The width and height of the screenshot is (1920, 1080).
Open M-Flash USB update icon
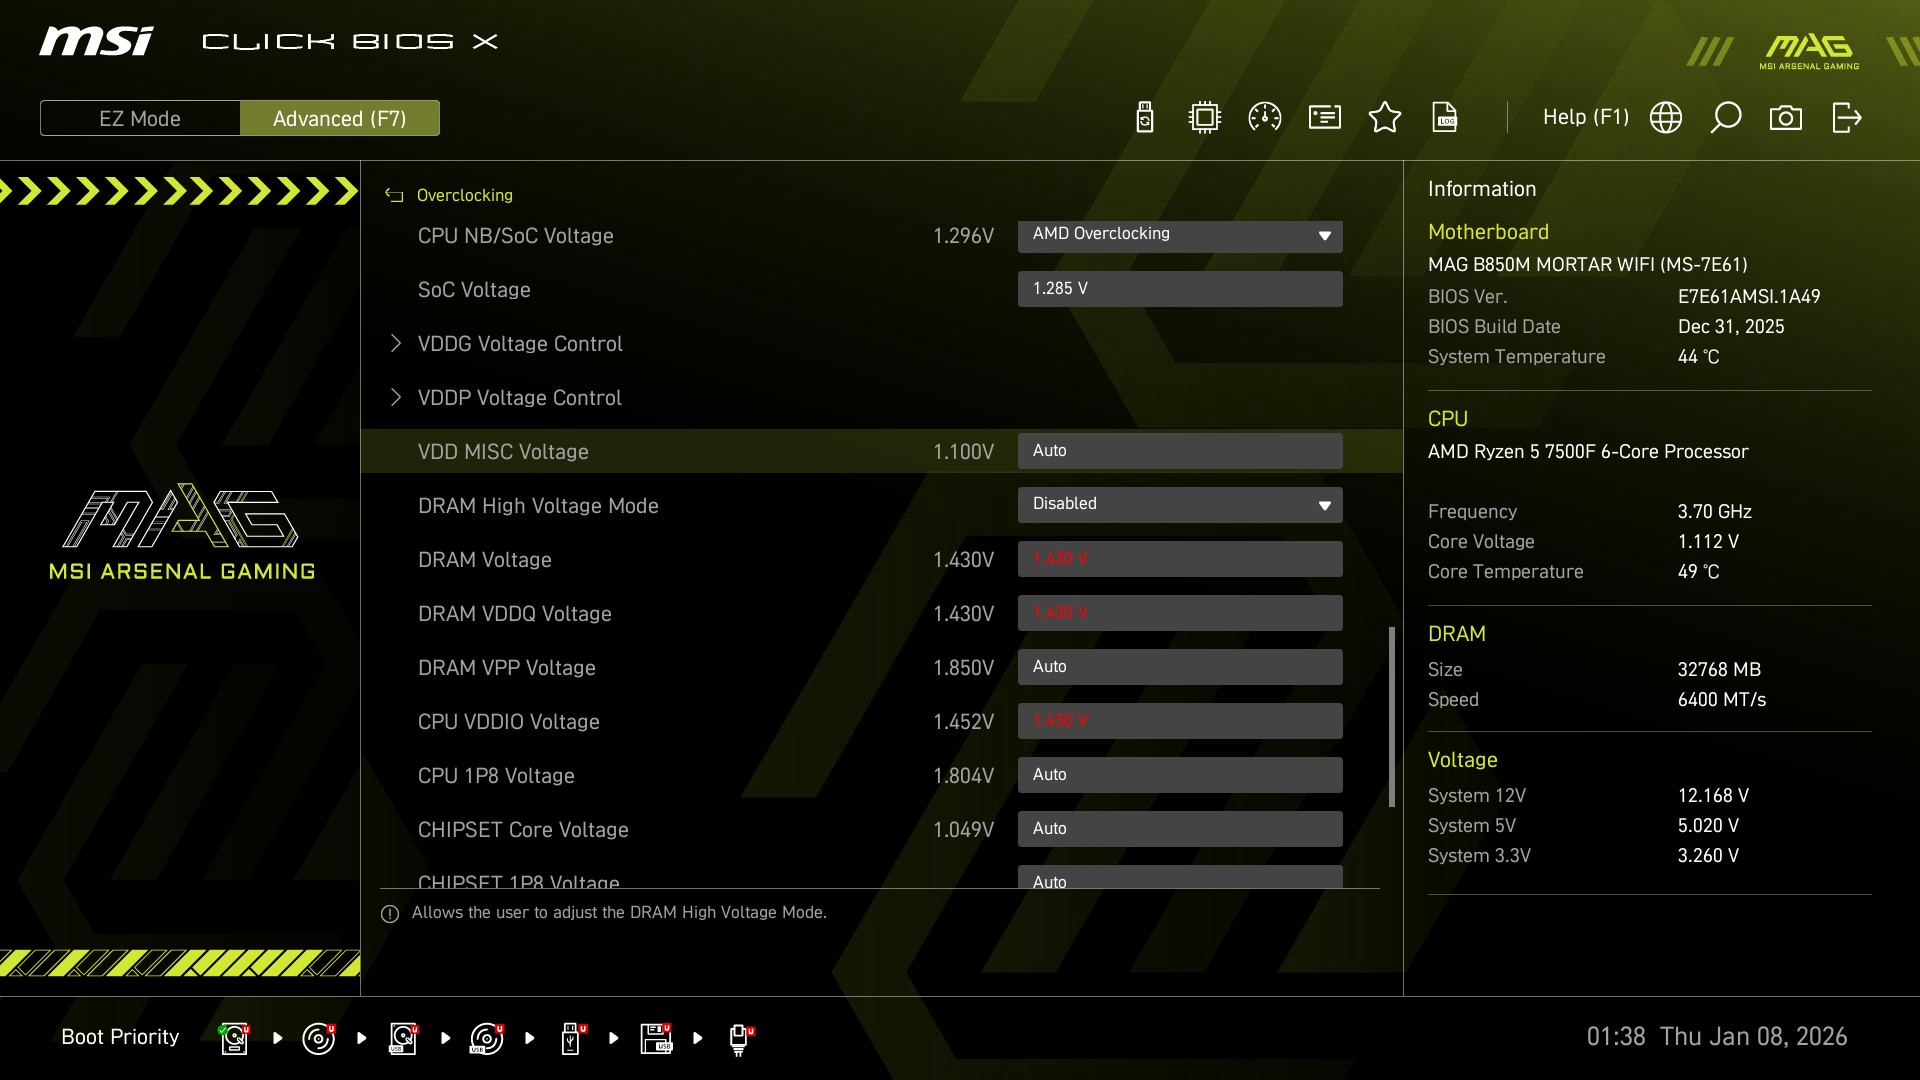pos(1145,118)
